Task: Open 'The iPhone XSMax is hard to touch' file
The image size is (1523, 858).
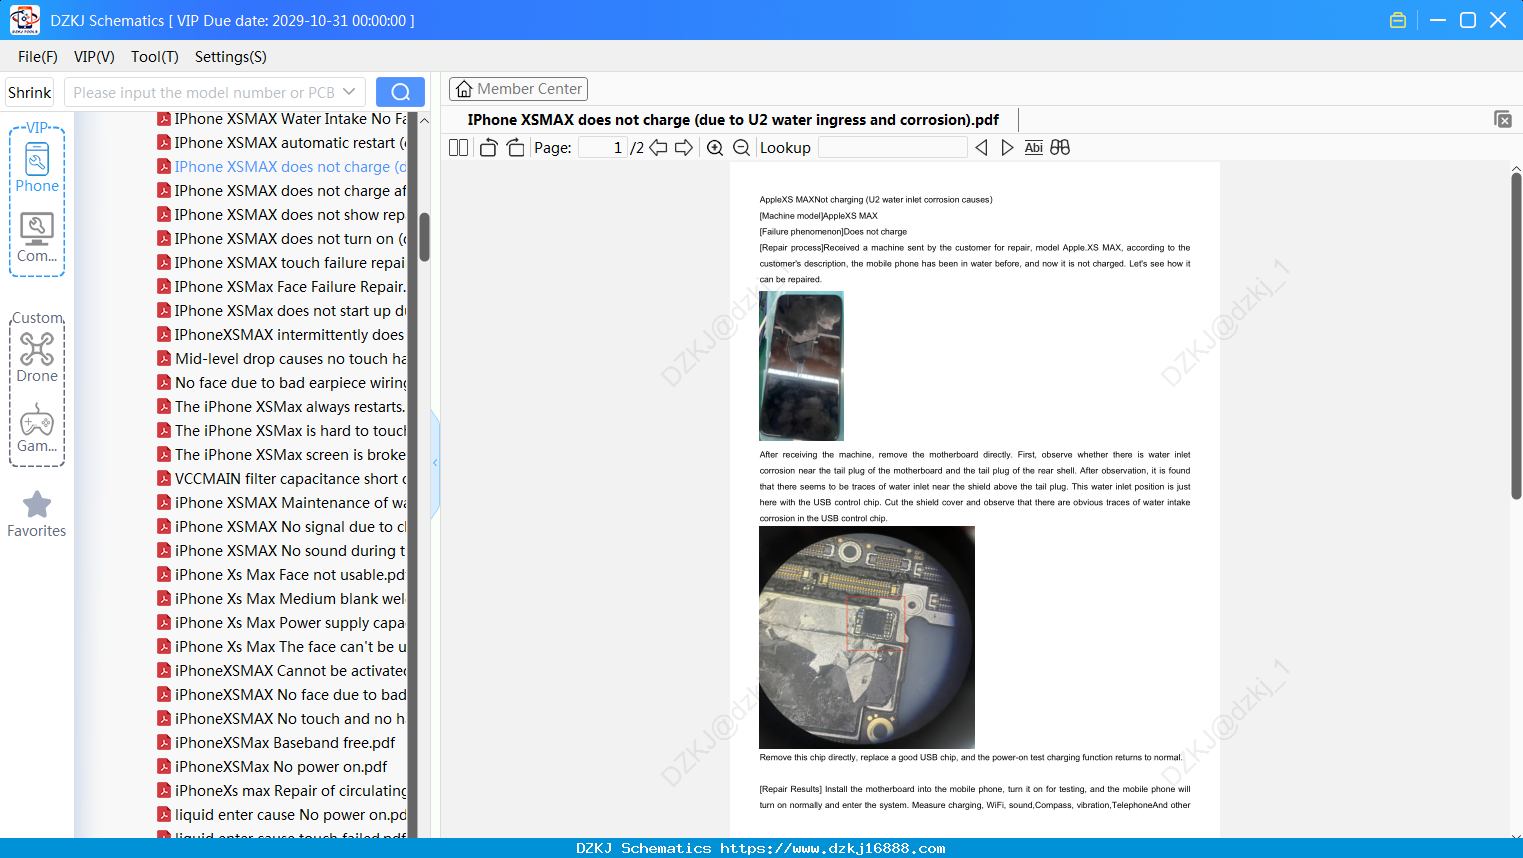Action: [x=282, y=431]
